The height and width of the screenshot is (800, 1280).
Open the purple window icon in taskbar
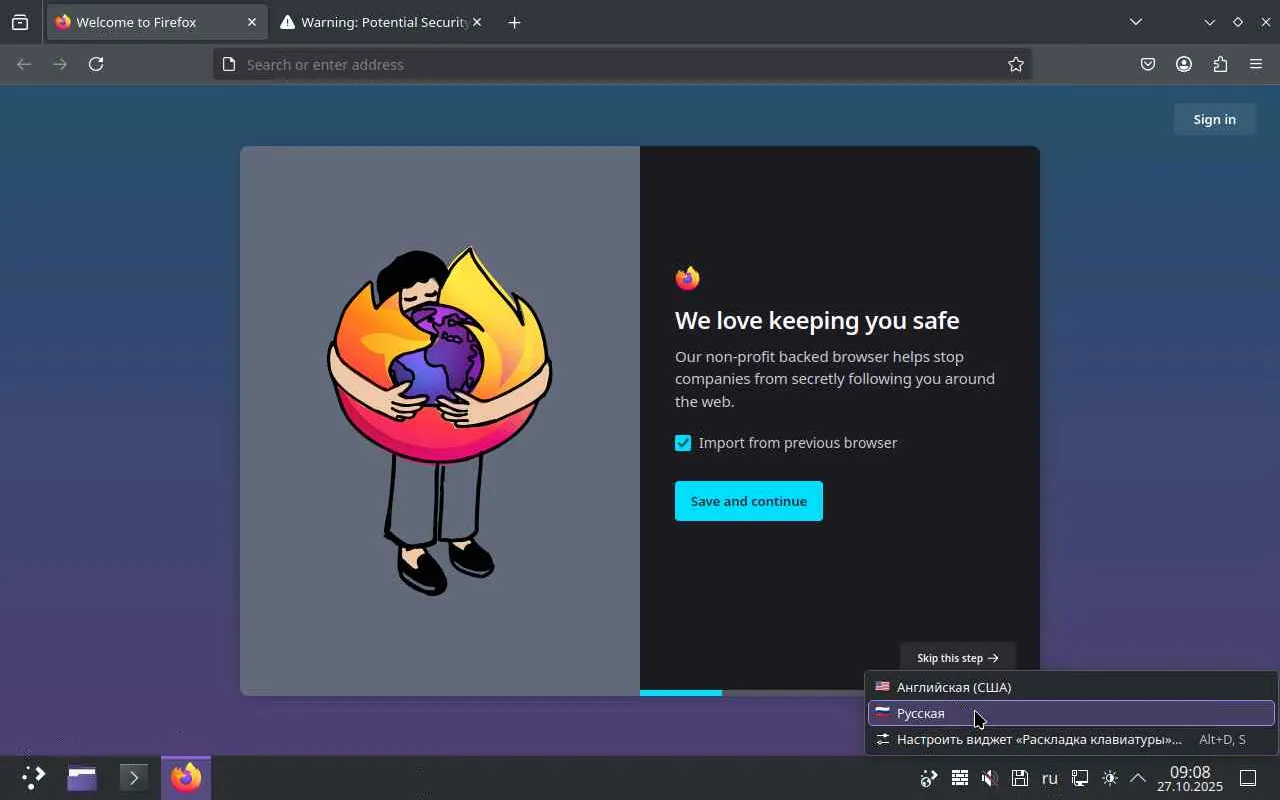(x=82, y=777)
